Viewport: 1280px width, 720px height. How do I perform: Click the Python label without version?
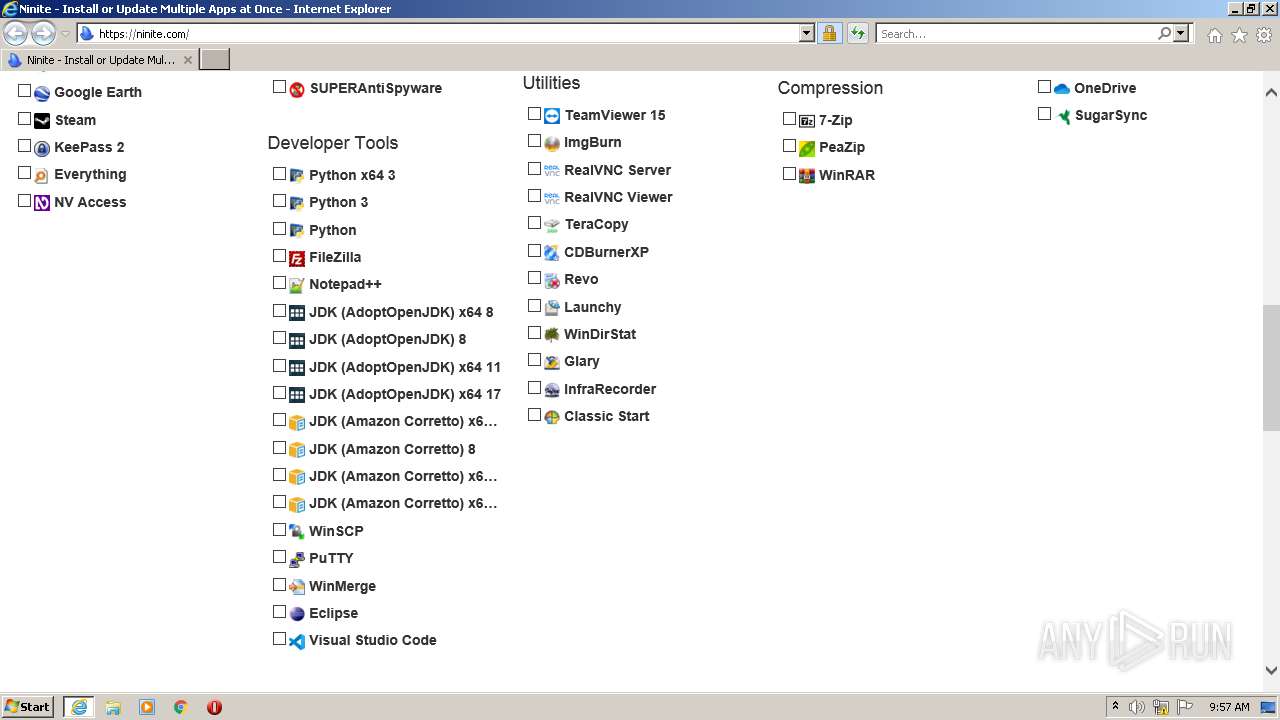coord(333,230)
